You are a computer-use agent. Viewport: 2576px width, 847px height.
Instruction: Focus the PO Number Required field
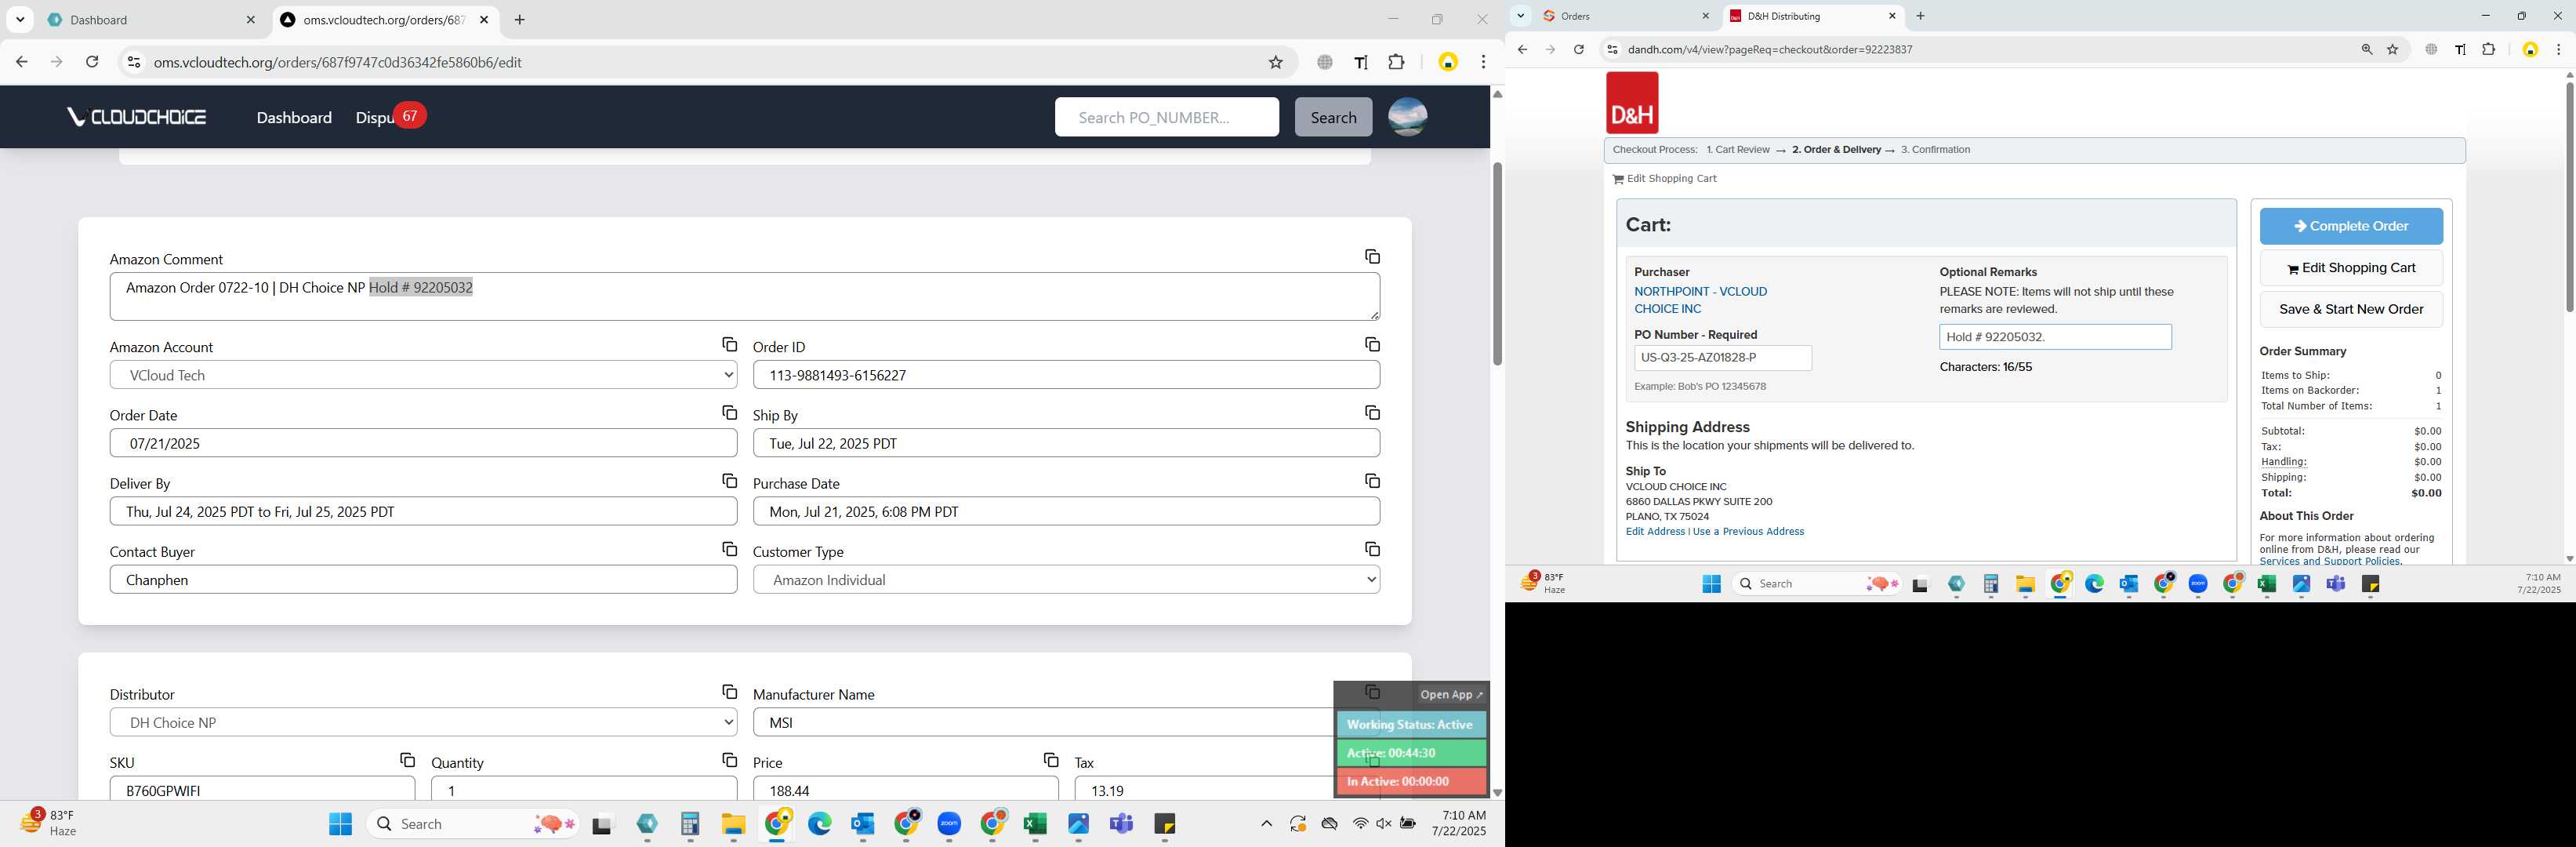pos(1722,358)
